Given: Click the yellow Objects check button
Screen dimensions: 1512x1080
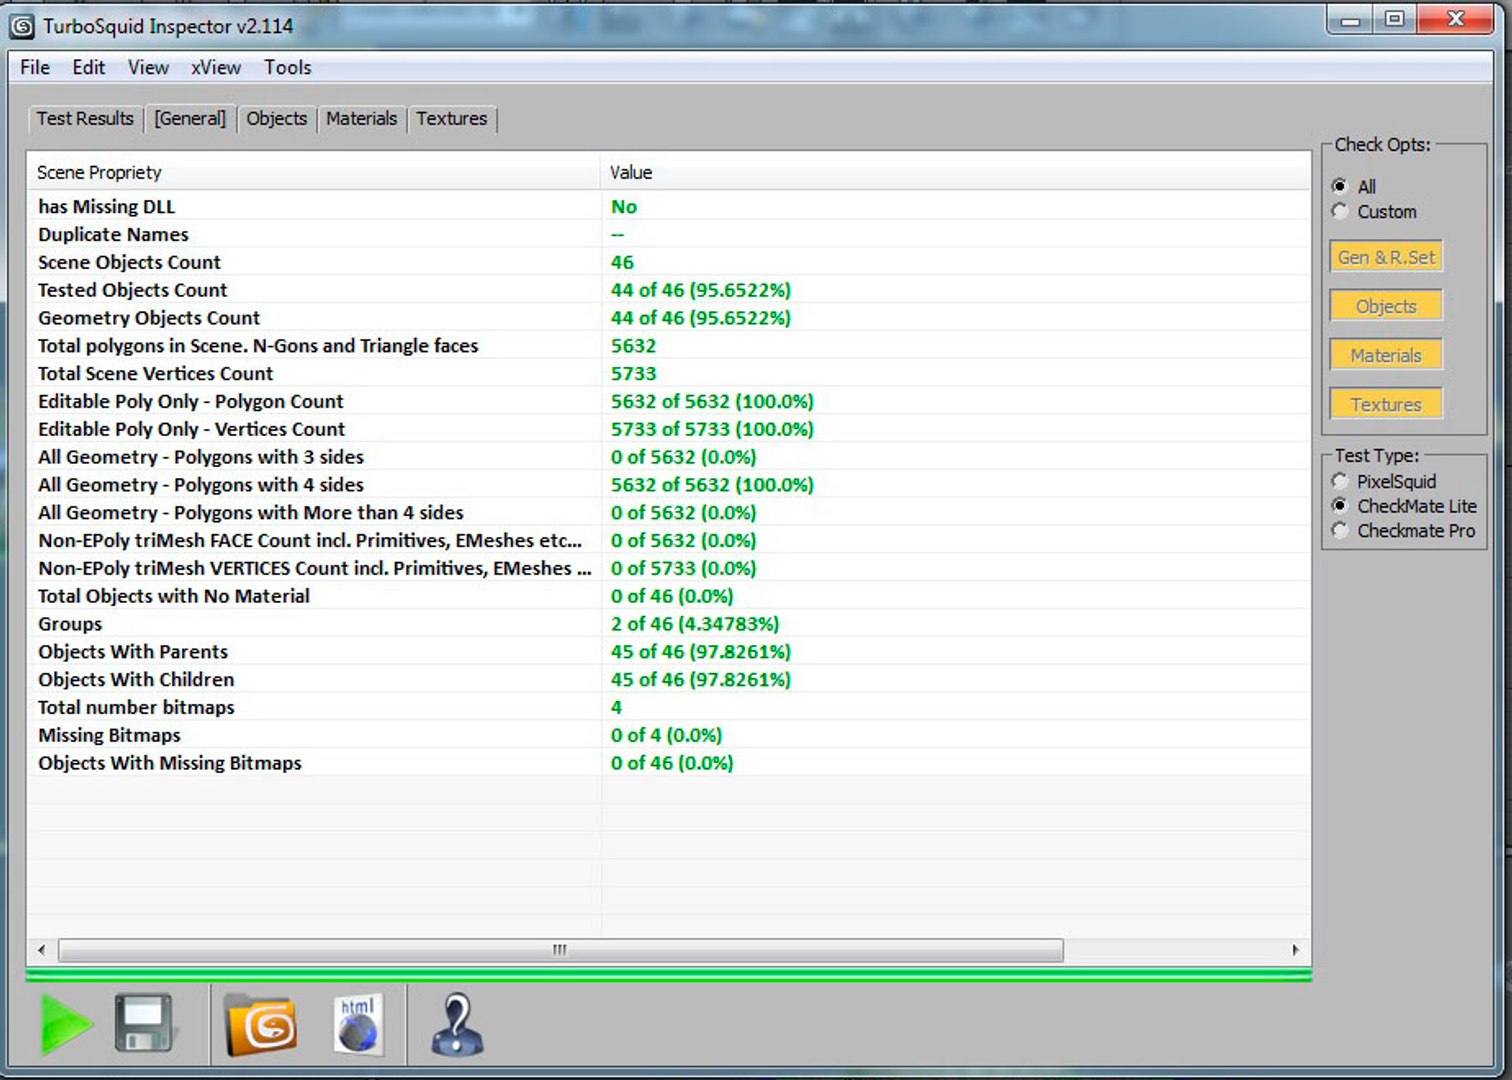Looking at the screenshot, I should pyautogui.click(x=1386, y=306).
